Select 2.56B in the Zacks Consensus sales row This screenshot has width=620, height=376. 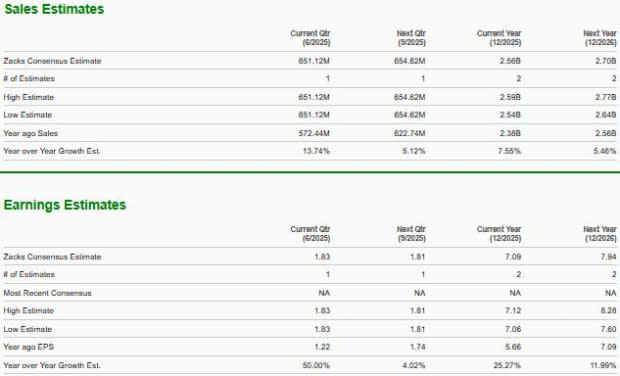point(510,61)
